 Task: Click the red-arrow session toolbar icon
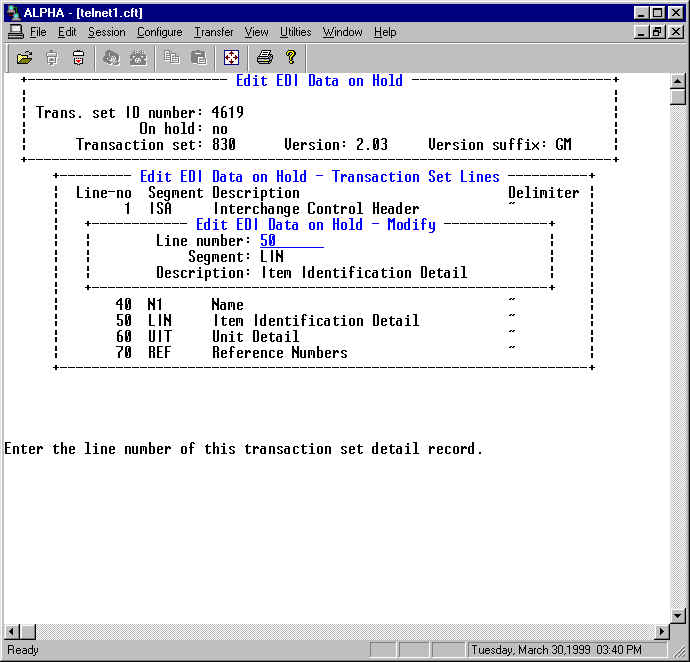[x=78, y=58]
